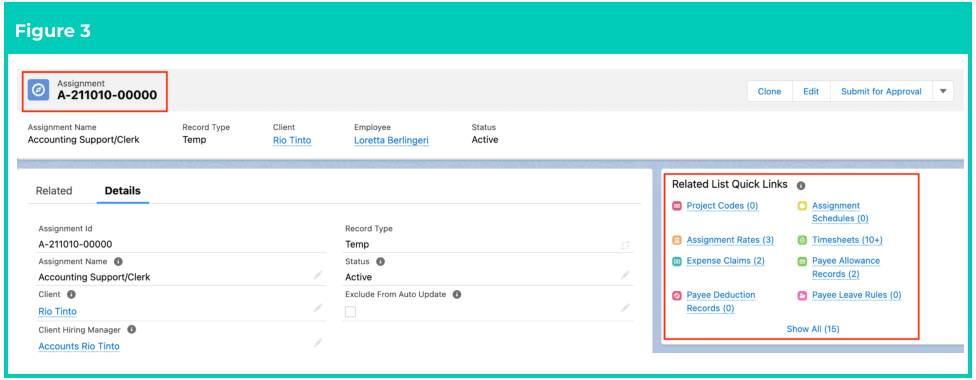The height and width of the screenshot is (380, 976).
Task: Open Expense Claims (2) quick link
Action: (x=726, y=261)
